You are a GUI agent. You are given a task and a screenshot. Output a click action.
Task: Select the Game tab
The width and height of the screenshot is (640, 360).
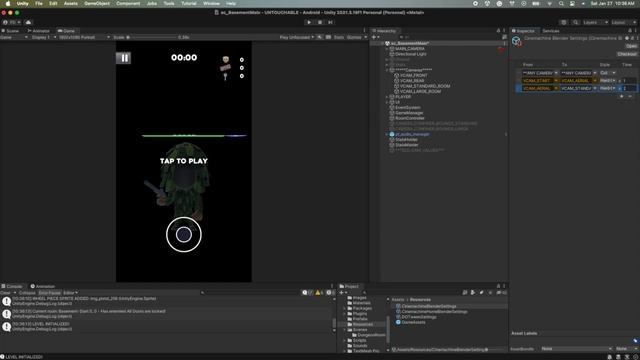point(66,31)
